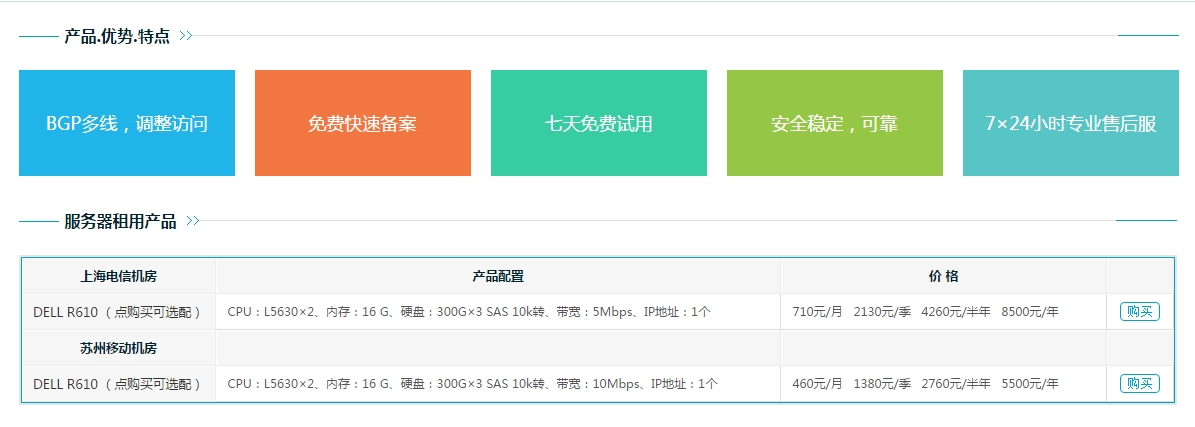The image size is (1195, 427).
Task: Click 购买 for the 苏州移动机房 DELL R610
Action: pos(1139,384)
